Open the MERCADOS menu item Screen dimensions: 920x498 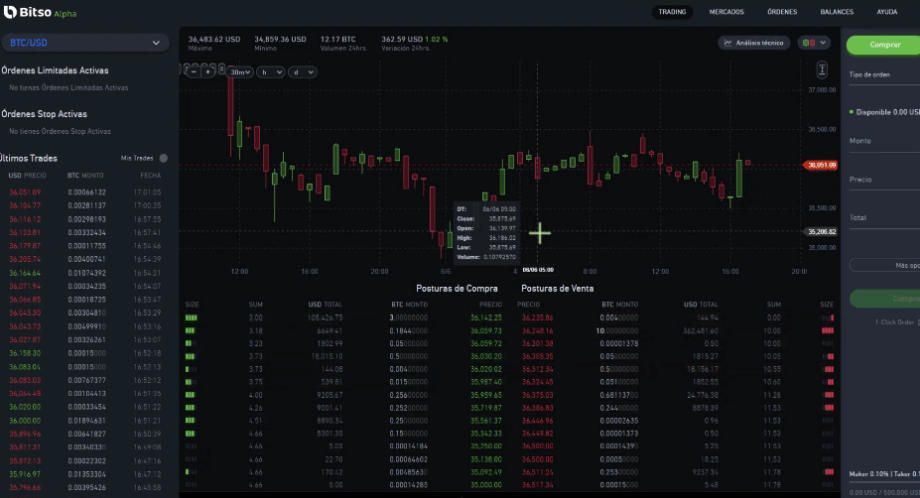(726, 12)
